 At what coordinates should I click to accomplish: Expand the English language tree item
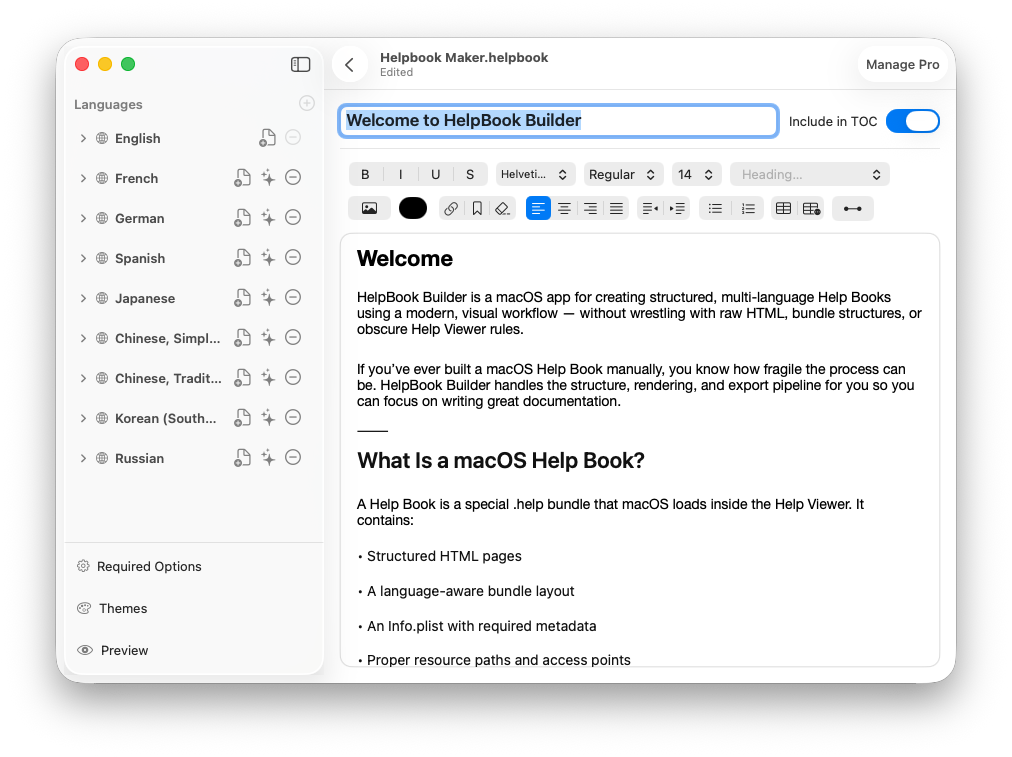[84, 138]
